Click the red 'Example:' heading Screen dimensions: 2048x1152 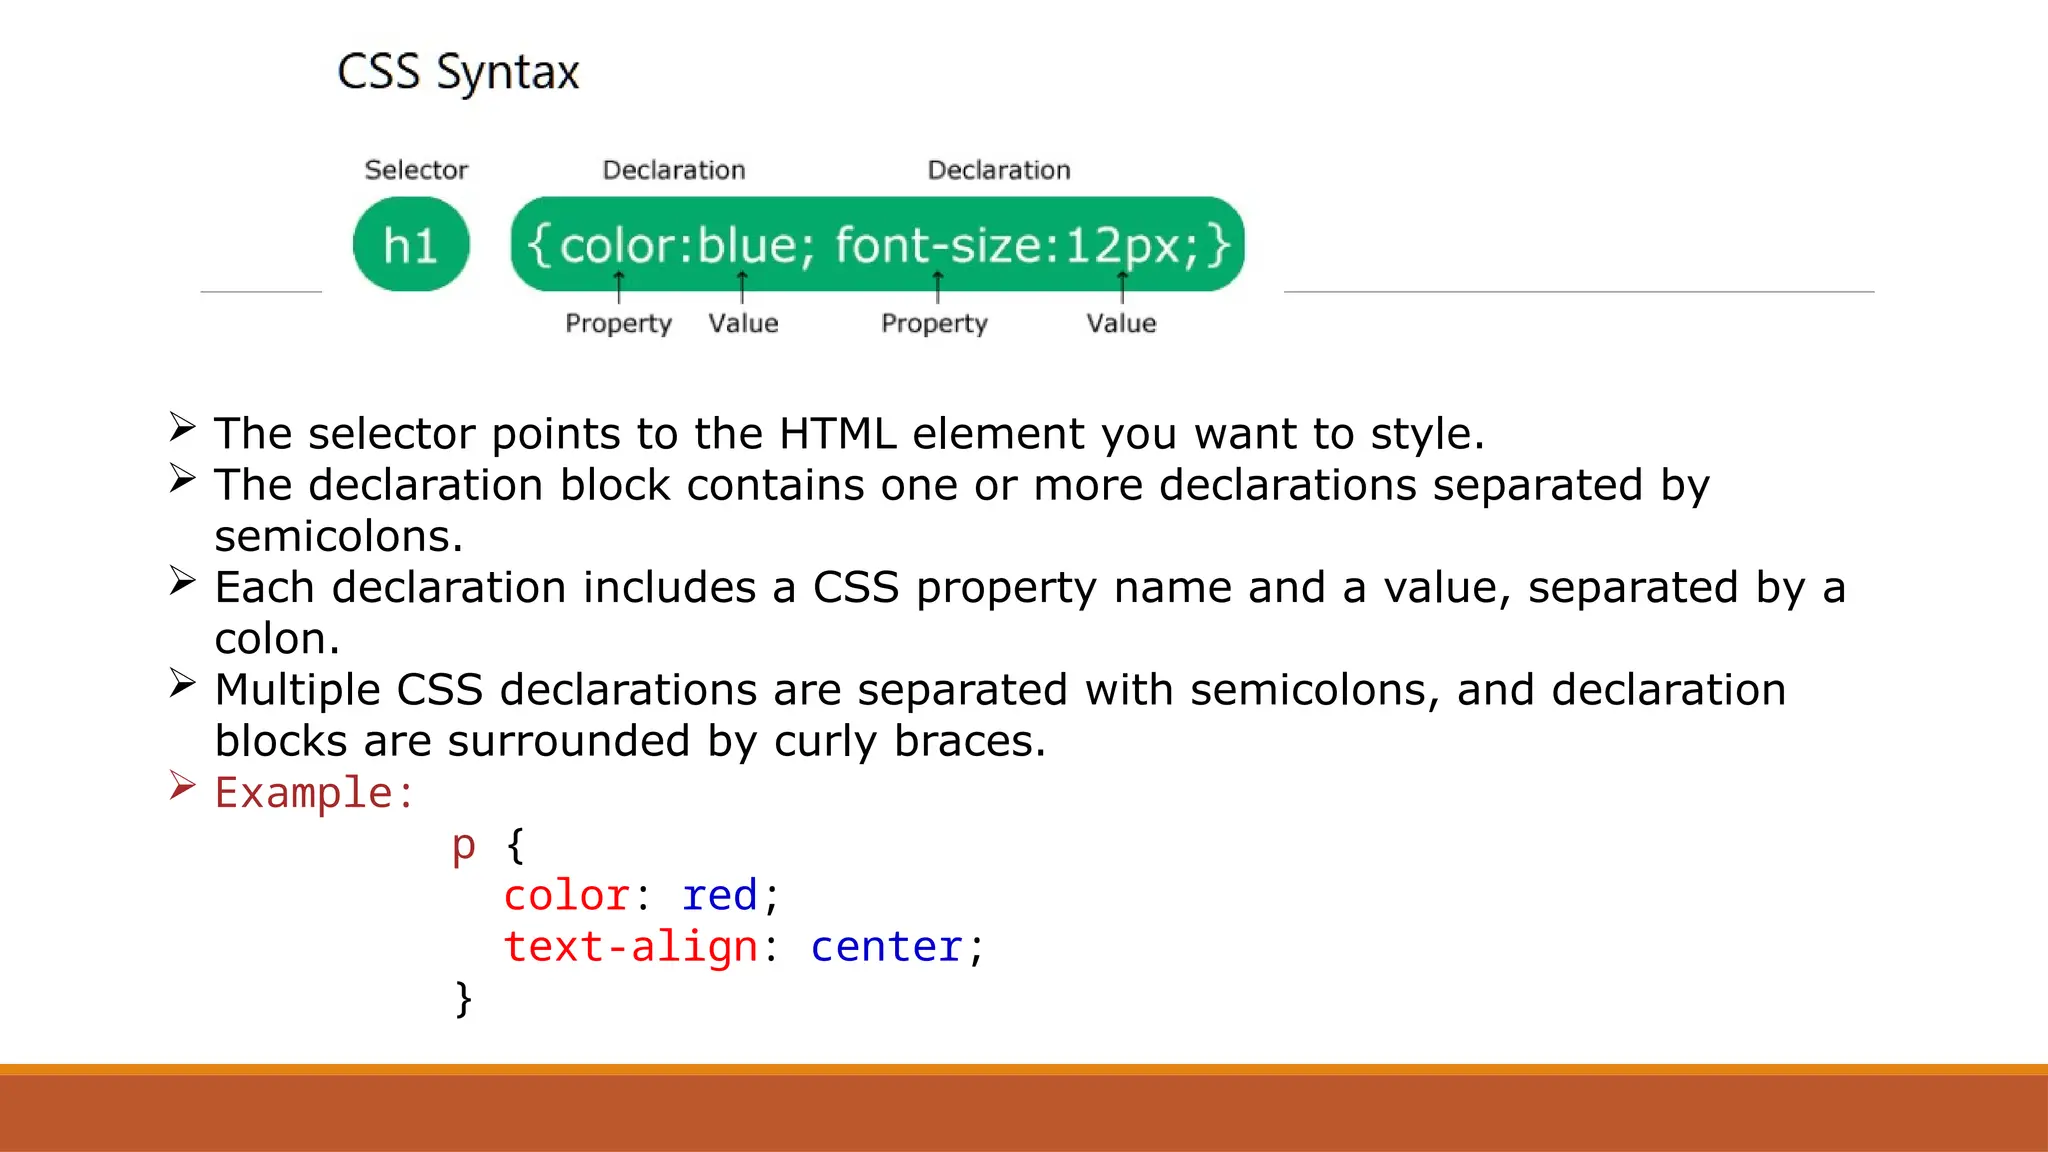click(x=315, y=793)
